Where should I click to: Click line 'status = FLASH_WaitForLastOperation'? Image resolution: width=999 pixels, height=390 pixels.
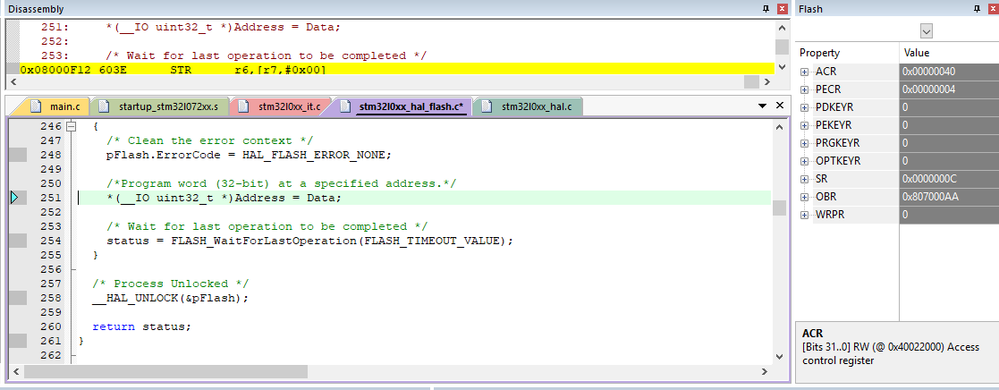point(310,241)
